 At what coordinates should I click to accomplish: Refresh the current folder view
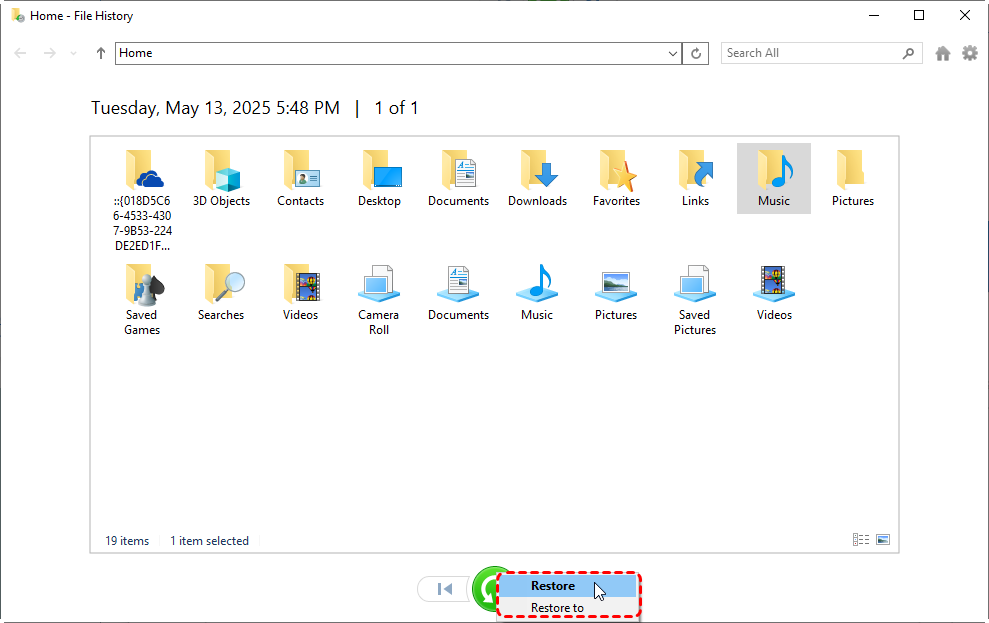pyautogui.click(x=697, y=54)
